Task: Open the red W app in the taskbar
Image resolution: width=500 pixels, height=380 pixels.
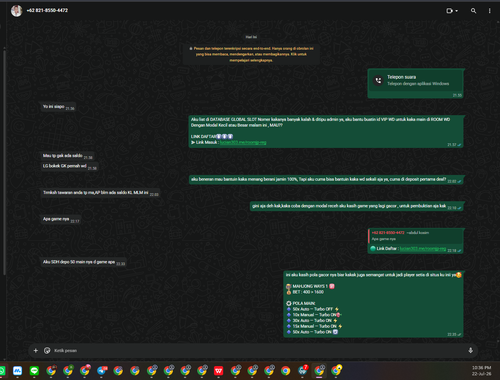Action: [218, 370]
